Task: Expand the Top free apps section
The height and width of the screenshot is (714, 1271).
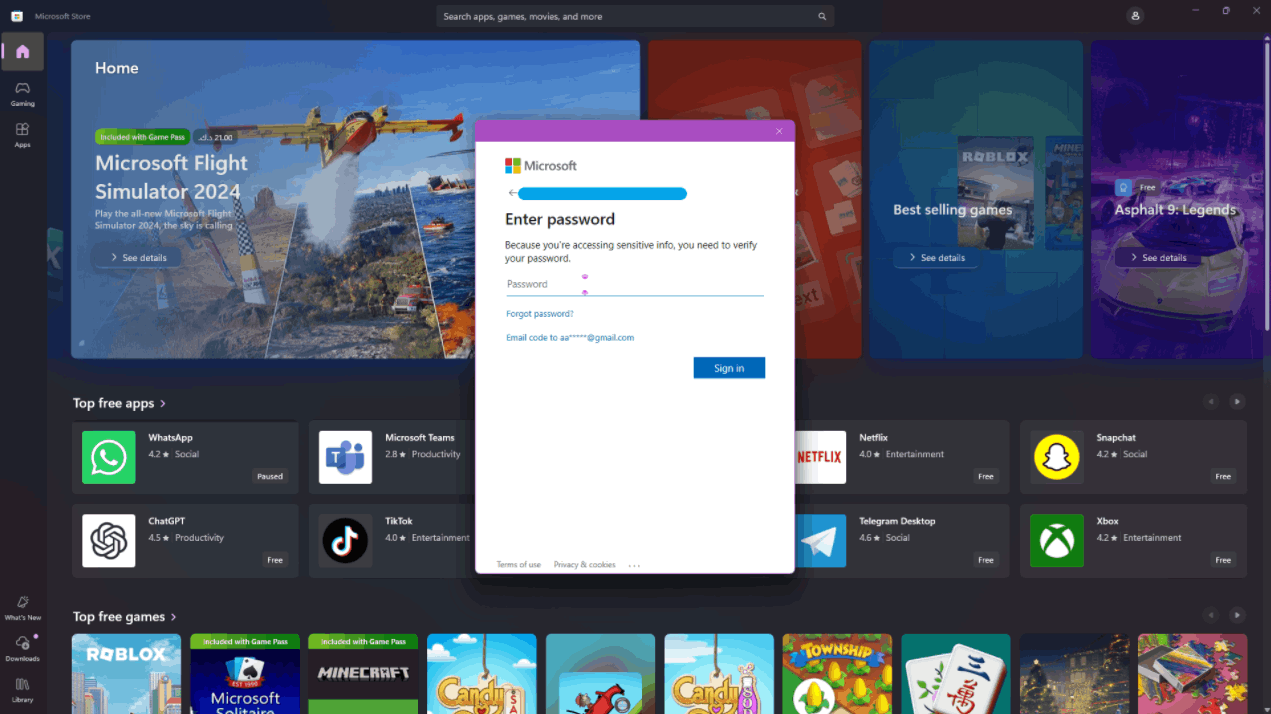Action: point(119,403)
